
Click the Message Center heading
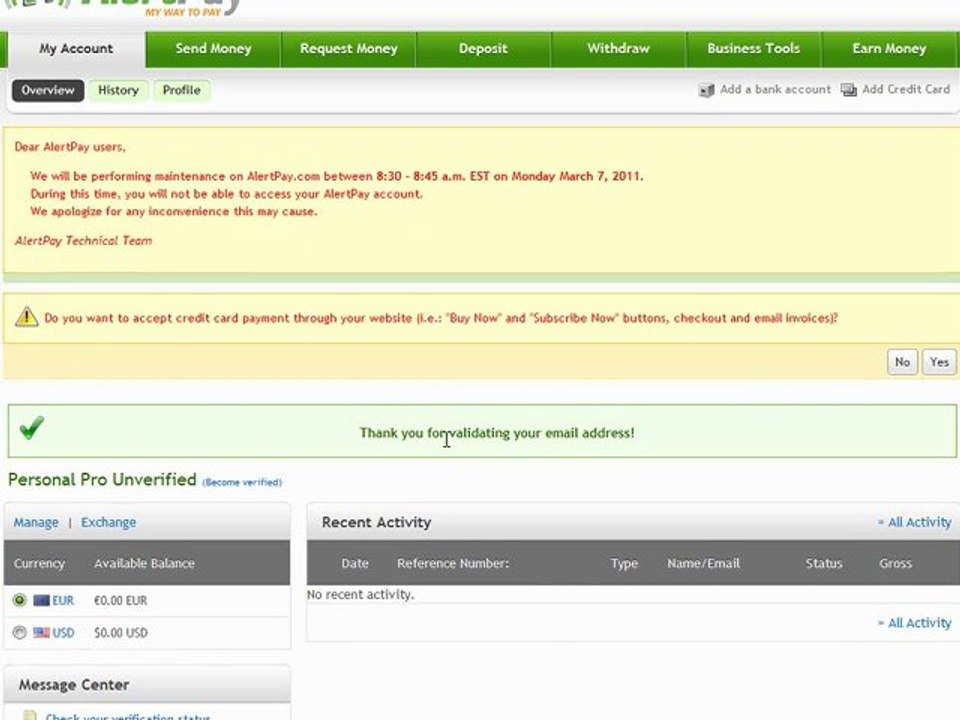(x=74, y=684)
